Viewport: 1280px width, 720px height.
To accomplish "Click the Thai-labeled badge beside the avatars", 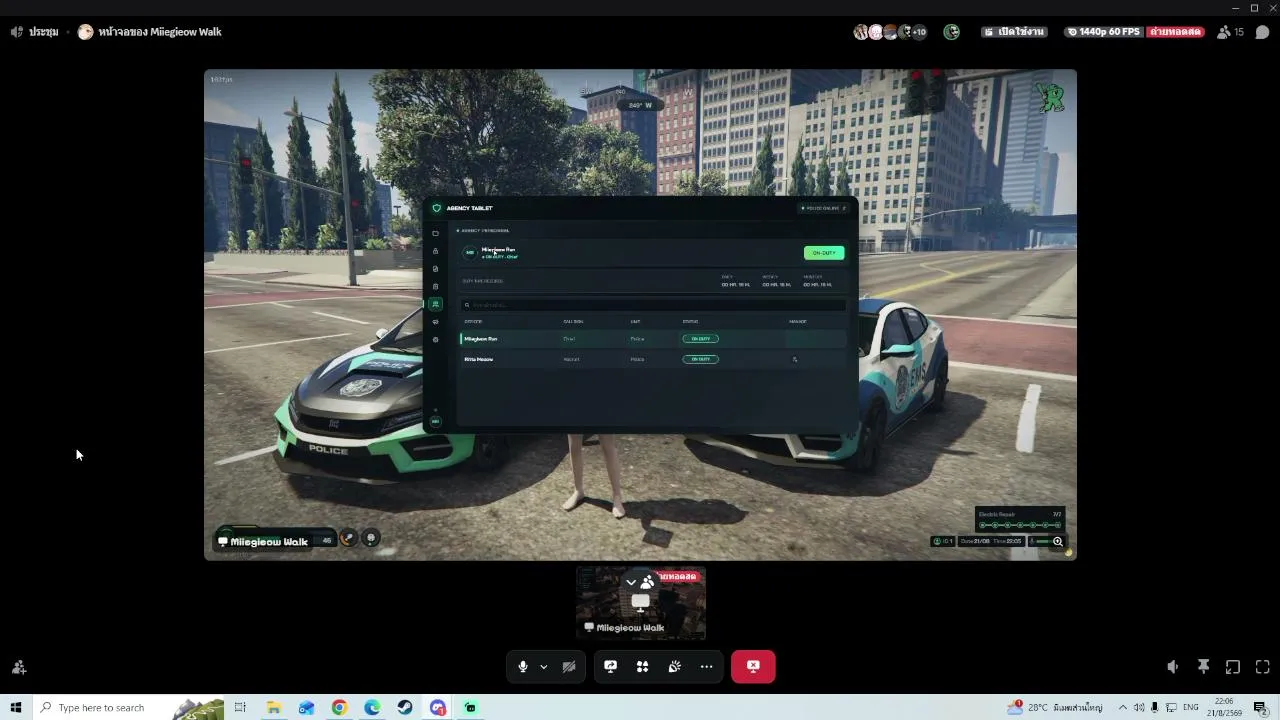I will (1015, 32).
